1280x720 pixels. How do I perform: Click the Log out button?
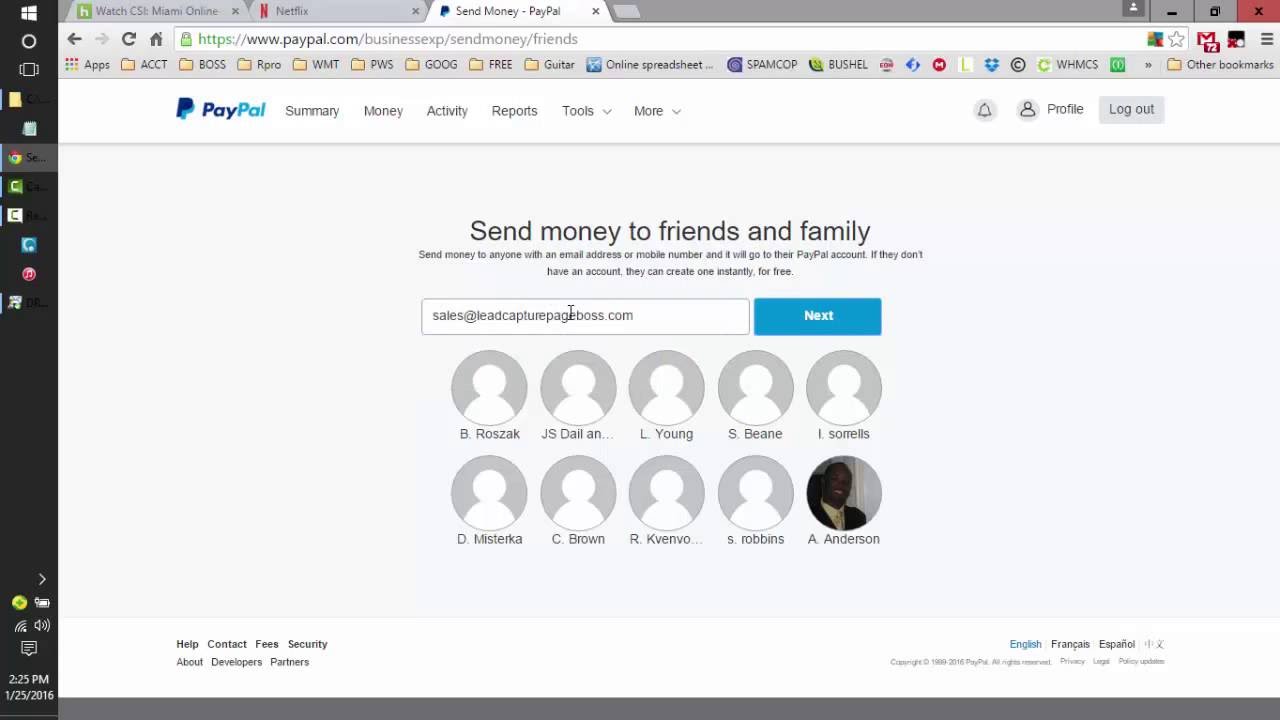(x=1131, y=109)
